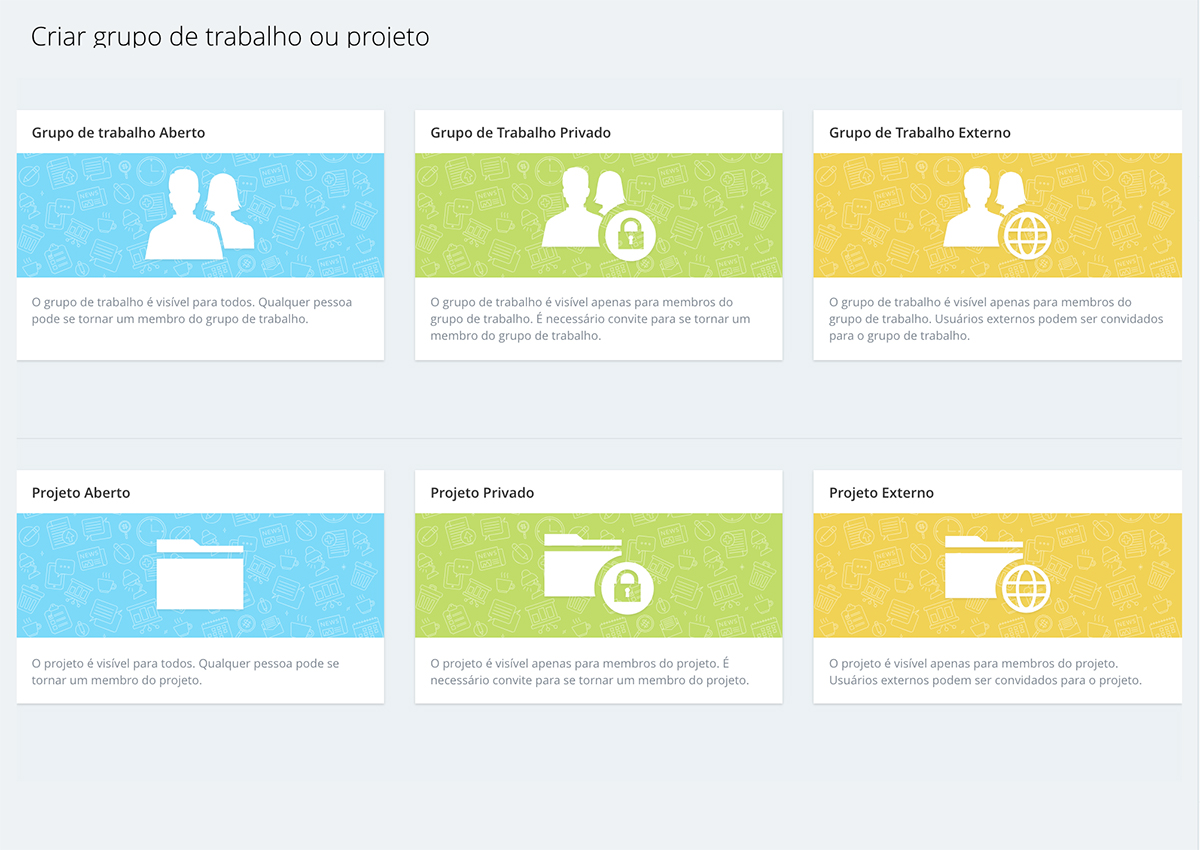The height and width of the screenshot is (850, 1200).
Task: Choose the "Grupo de Trabalho Privado" heading
Action: click(520, 133)
